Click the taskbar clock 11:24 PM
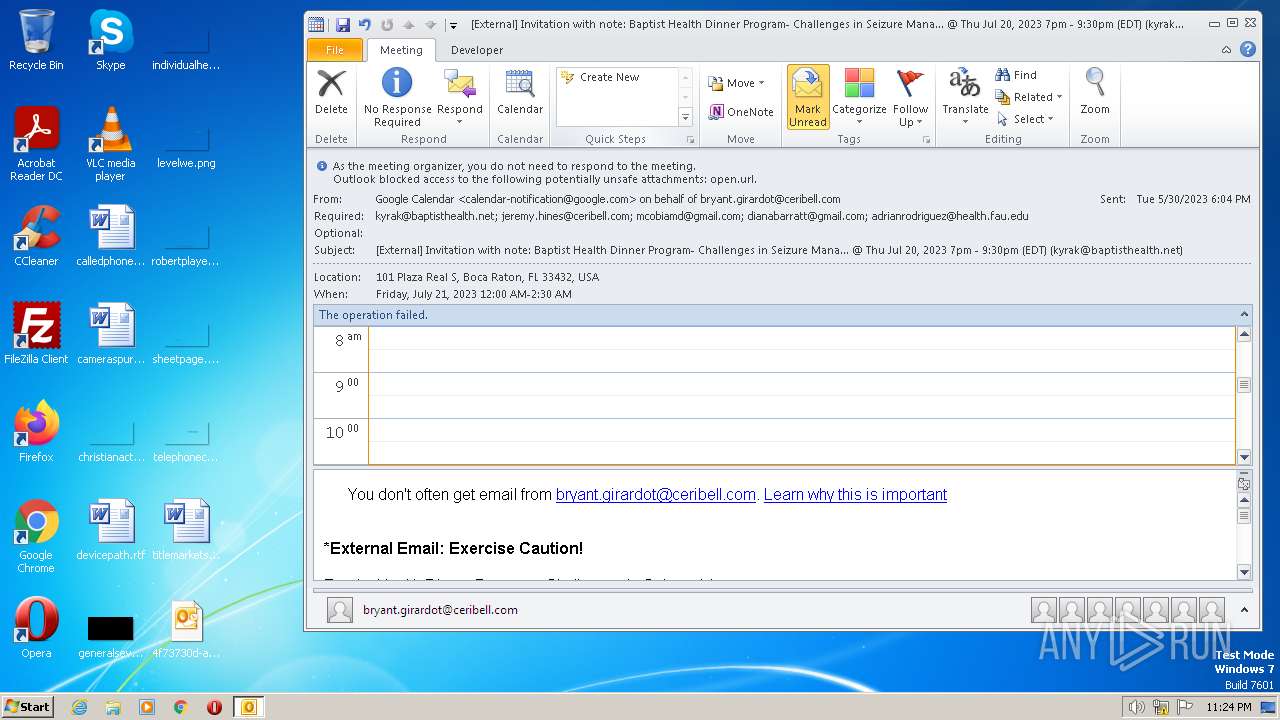Image resolution: width=1280 pixels, height=720 pixels. (x=1229, y=707)
